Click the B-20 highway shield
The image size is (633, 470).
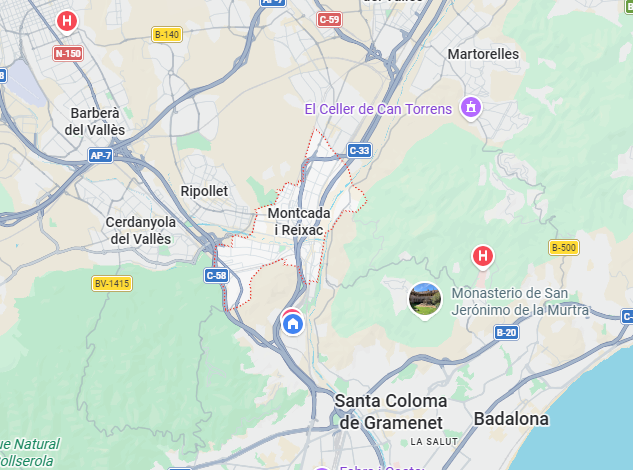(x=506, y=333)
